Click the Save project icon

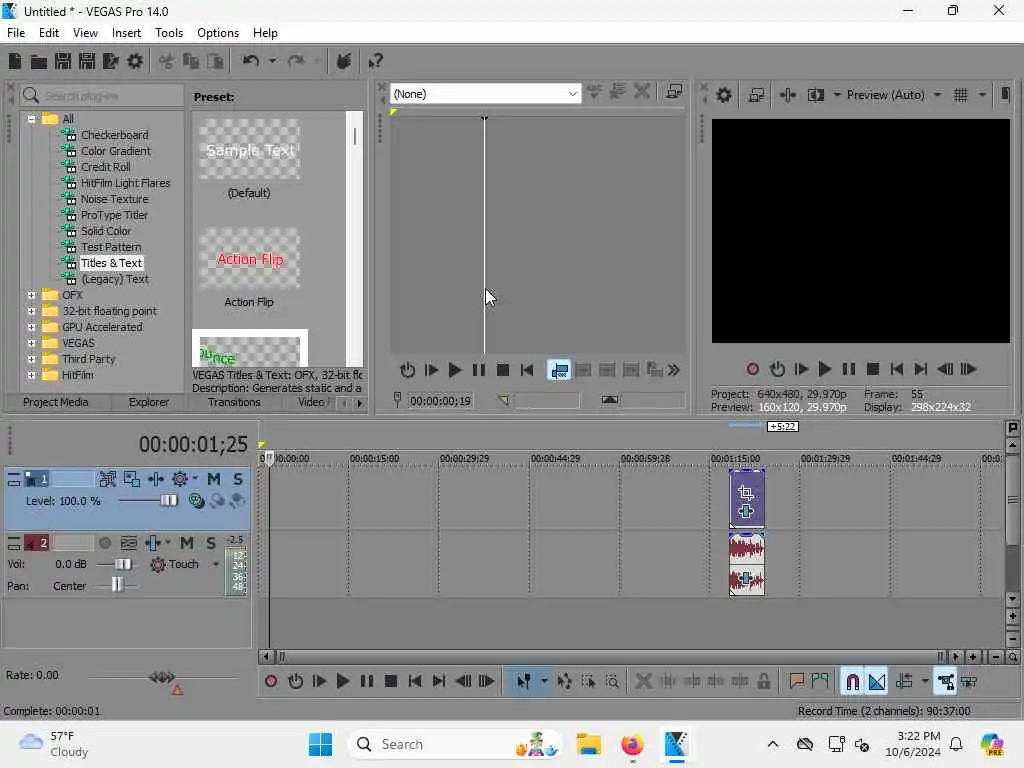[63, 61]
